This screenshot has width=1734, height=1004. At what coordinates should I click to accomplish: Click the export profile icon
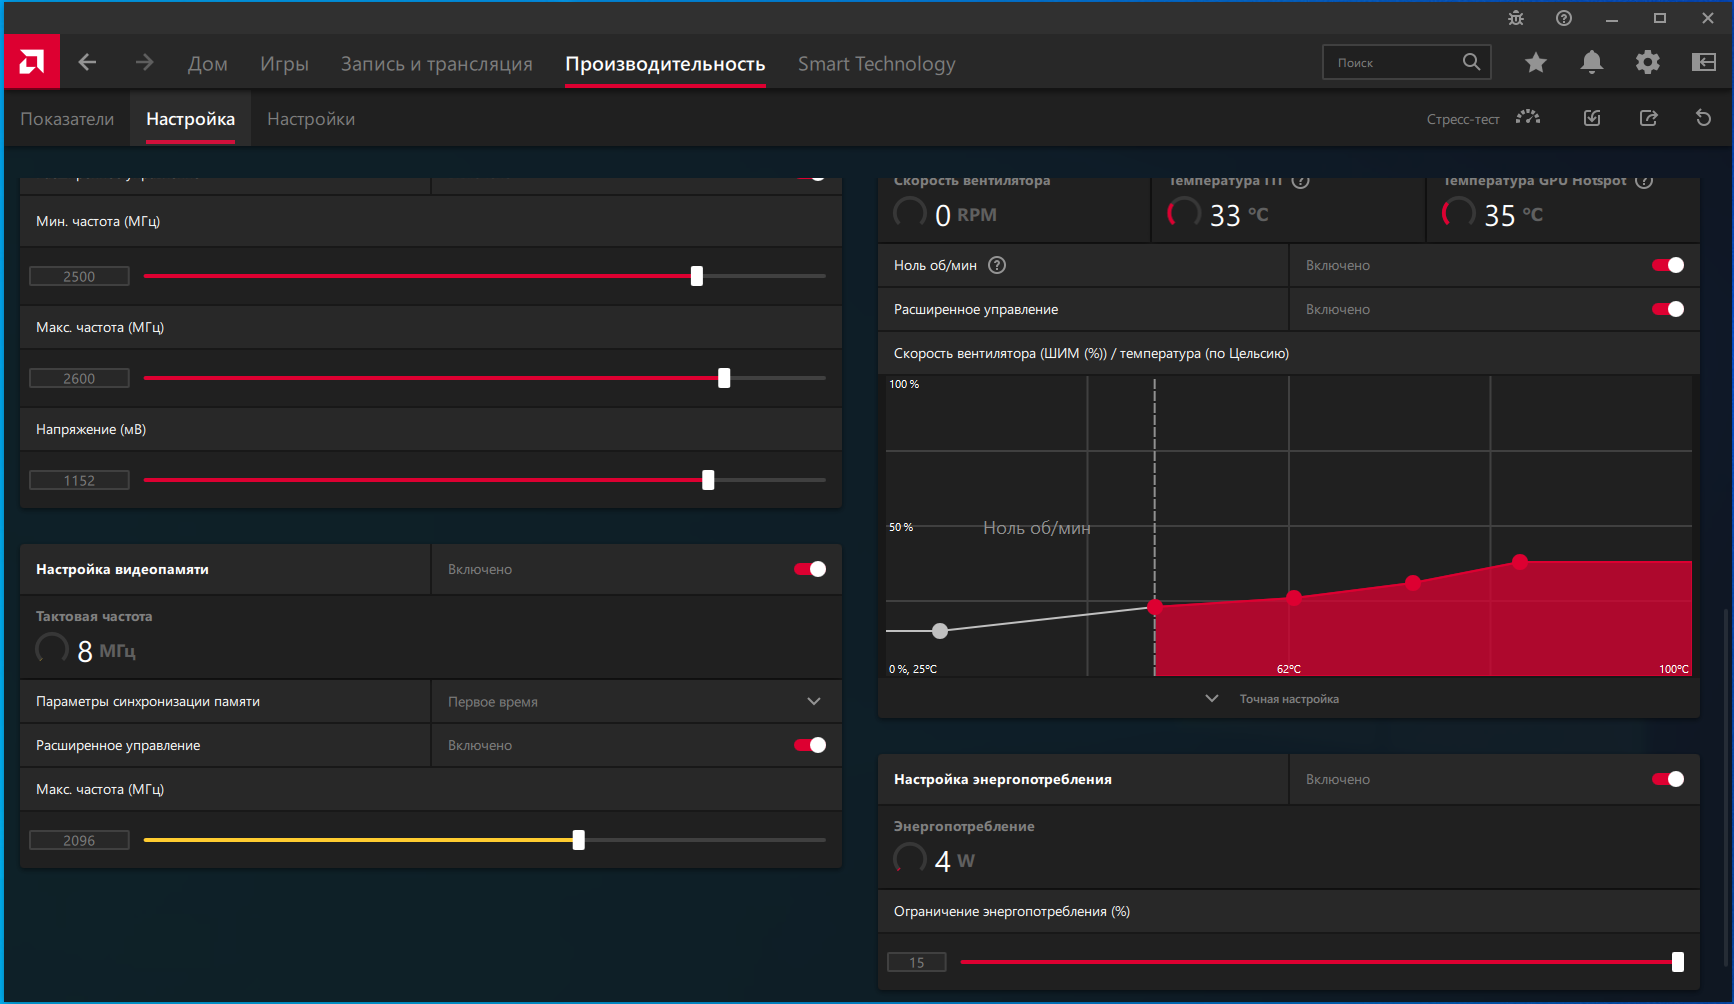(x=1648, y=118)
